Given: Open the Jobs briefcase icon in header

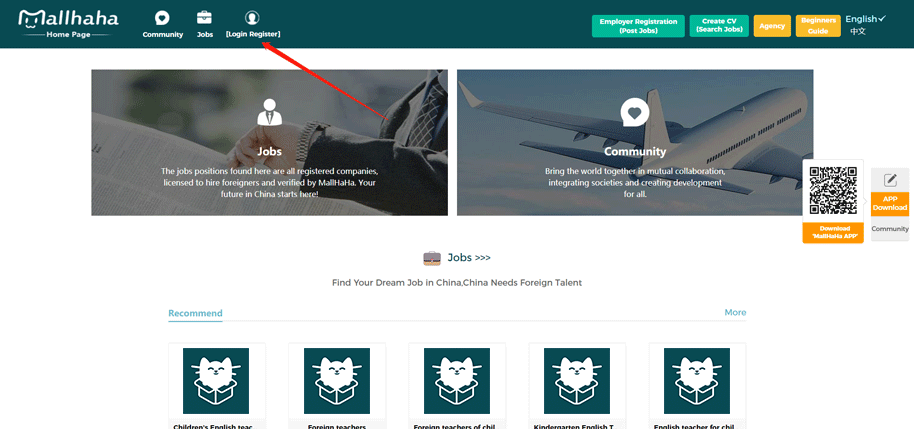Looking at the screenshot, I should (205, 17).
